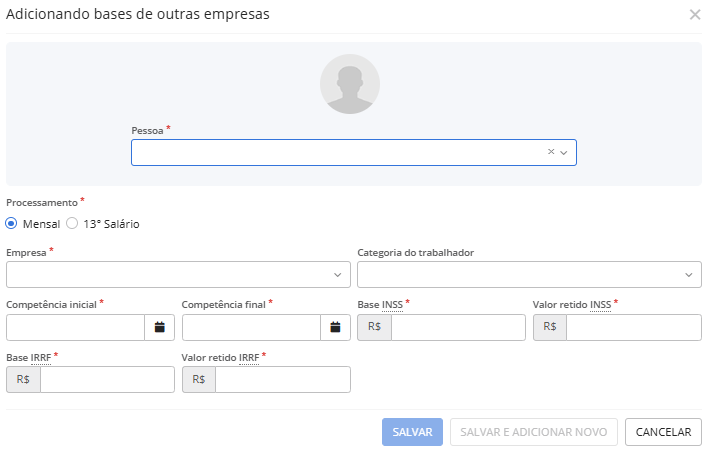Click the person avatar placeholder image
This screenshot has width=709, height=450.
pos(349,84)
